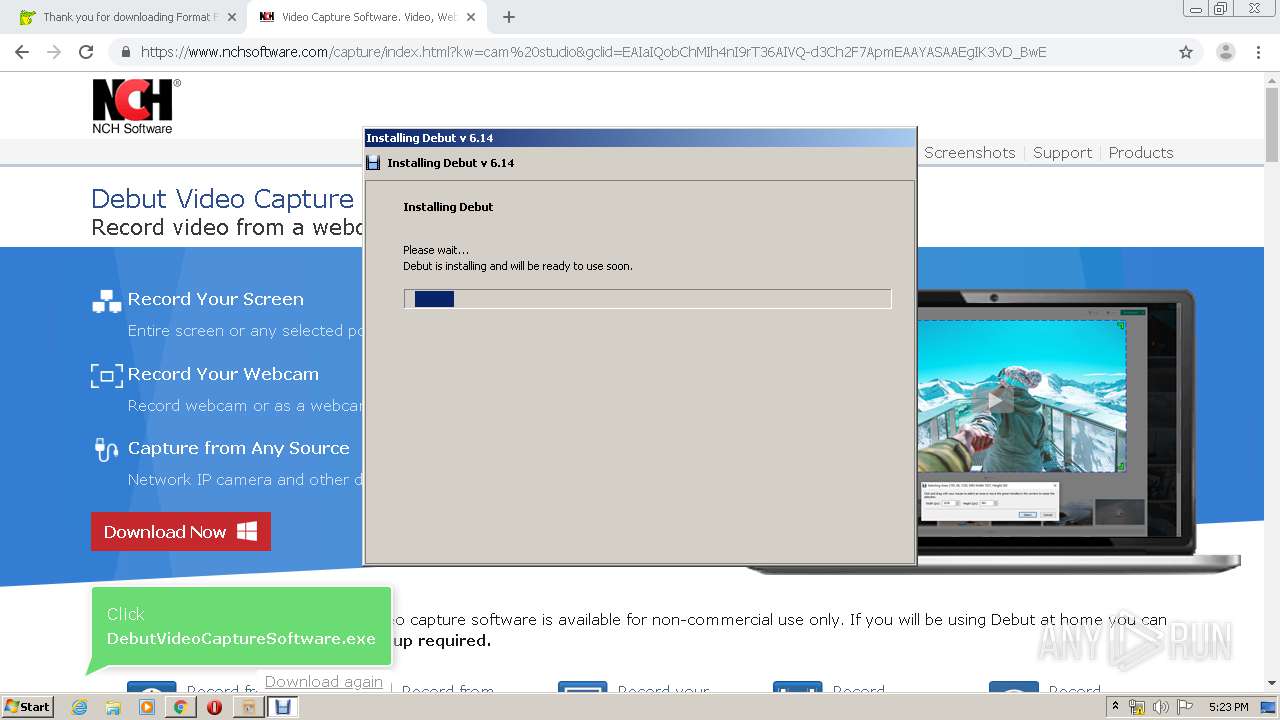This screenshot has width=1280, height=720.
Task: Open the Support page link
Action: point(1062,153)
